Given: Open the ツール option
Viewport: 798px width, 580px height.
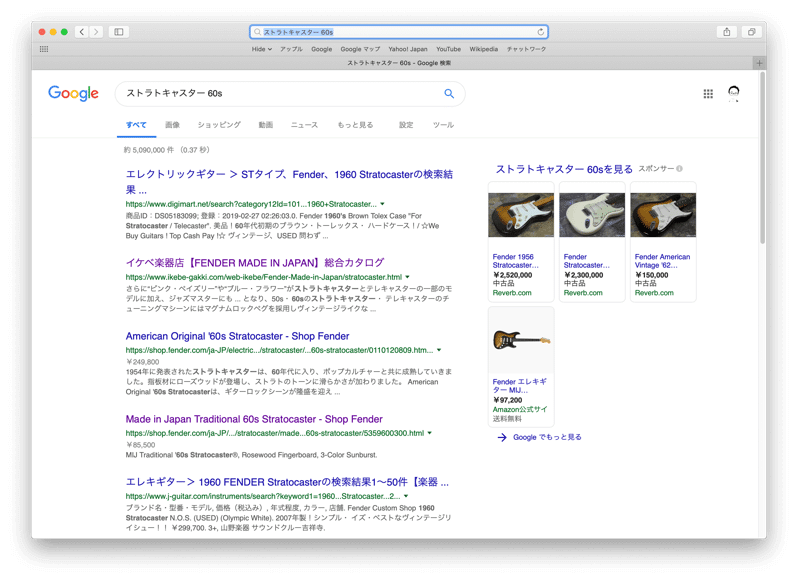Looking at the screenshot, I should coord(443,125).
